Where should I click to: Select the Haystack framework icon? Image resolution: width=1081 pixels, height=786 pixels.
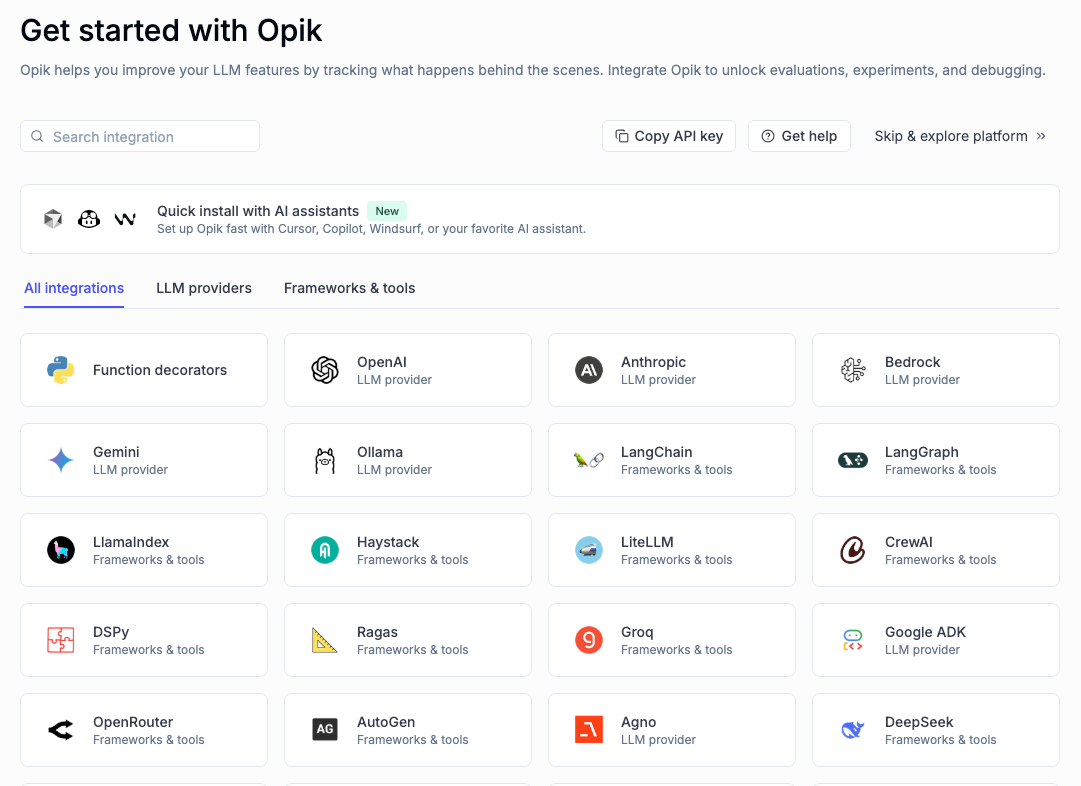[324, 550]
